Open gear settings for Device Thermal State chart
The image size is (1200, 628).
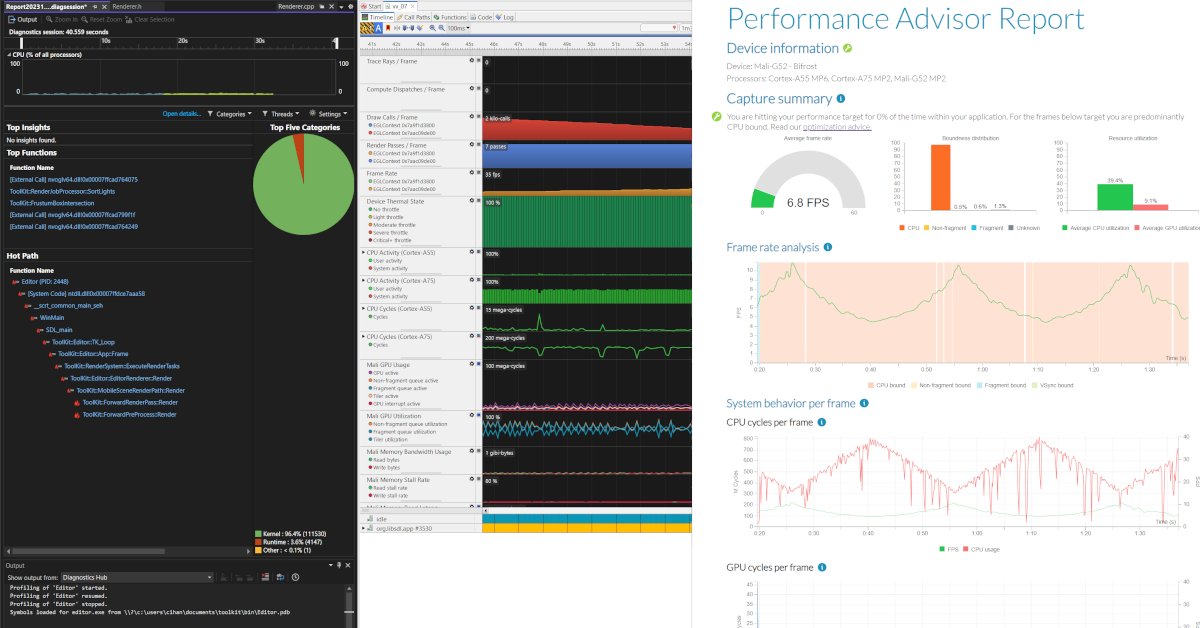click(472, 201)
